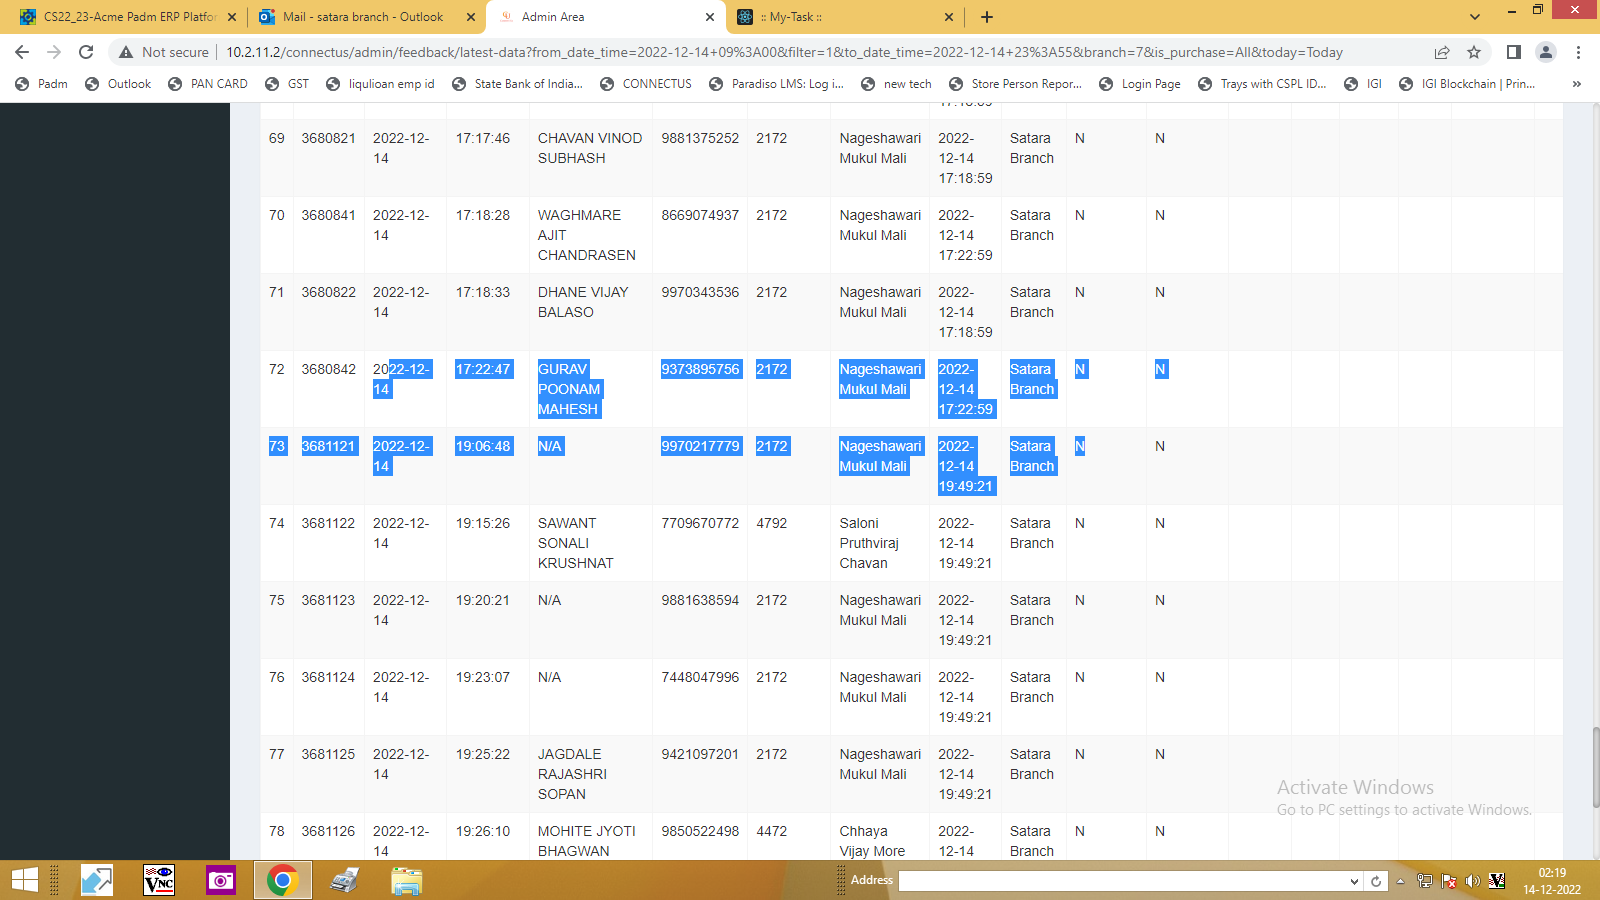
Task: View the Not secure site info
Action: click(x=164, y=52)
